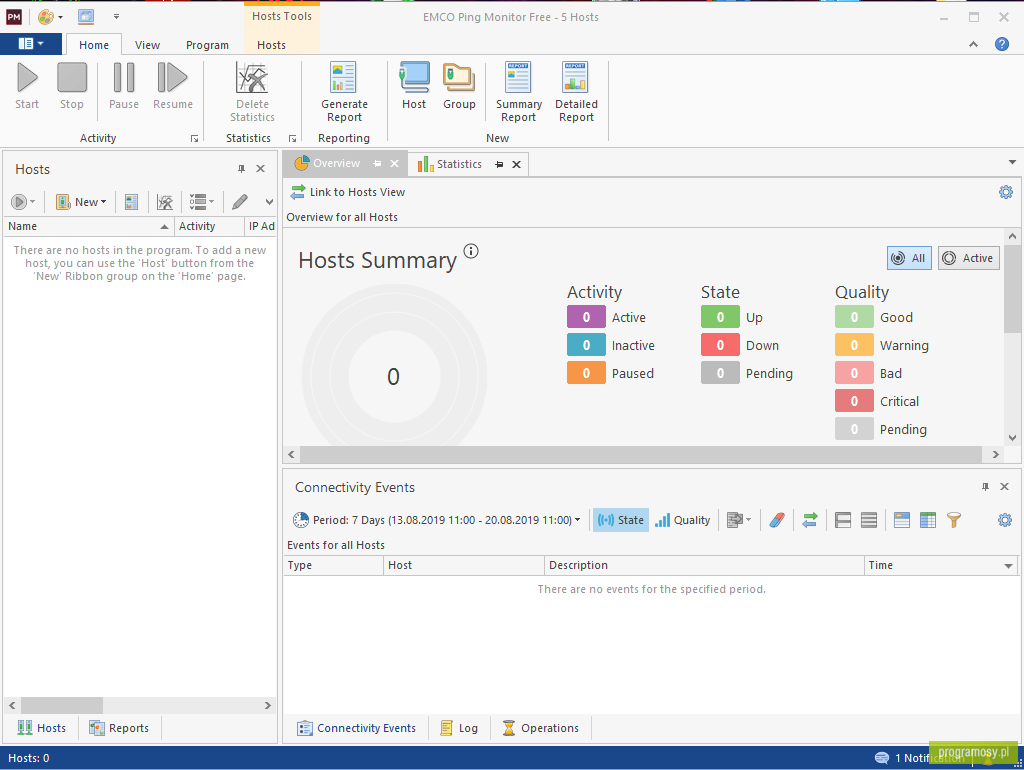Toggle Link to Hosts View

pos(348,192)
